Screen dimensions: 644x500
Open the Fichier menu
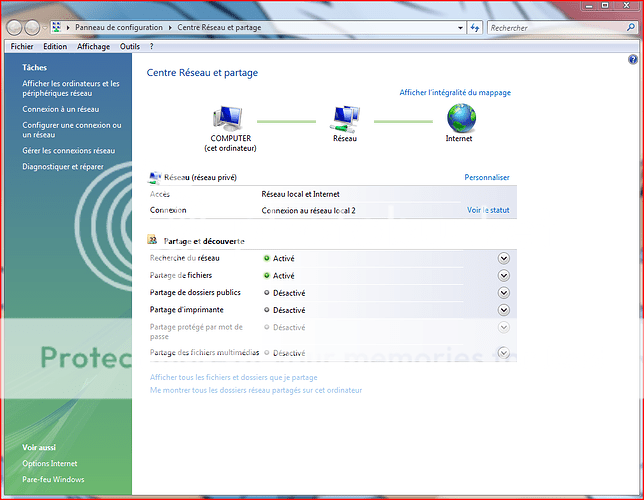[x=22, y=46]
